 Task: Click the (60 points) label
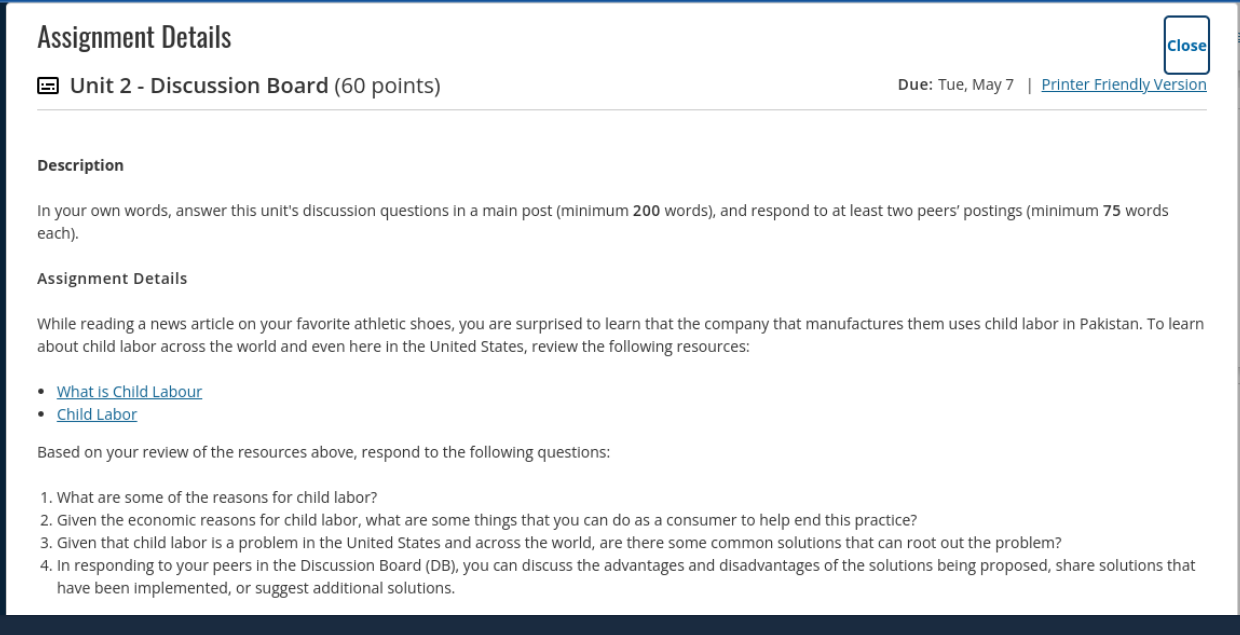[x=387, y=86]
